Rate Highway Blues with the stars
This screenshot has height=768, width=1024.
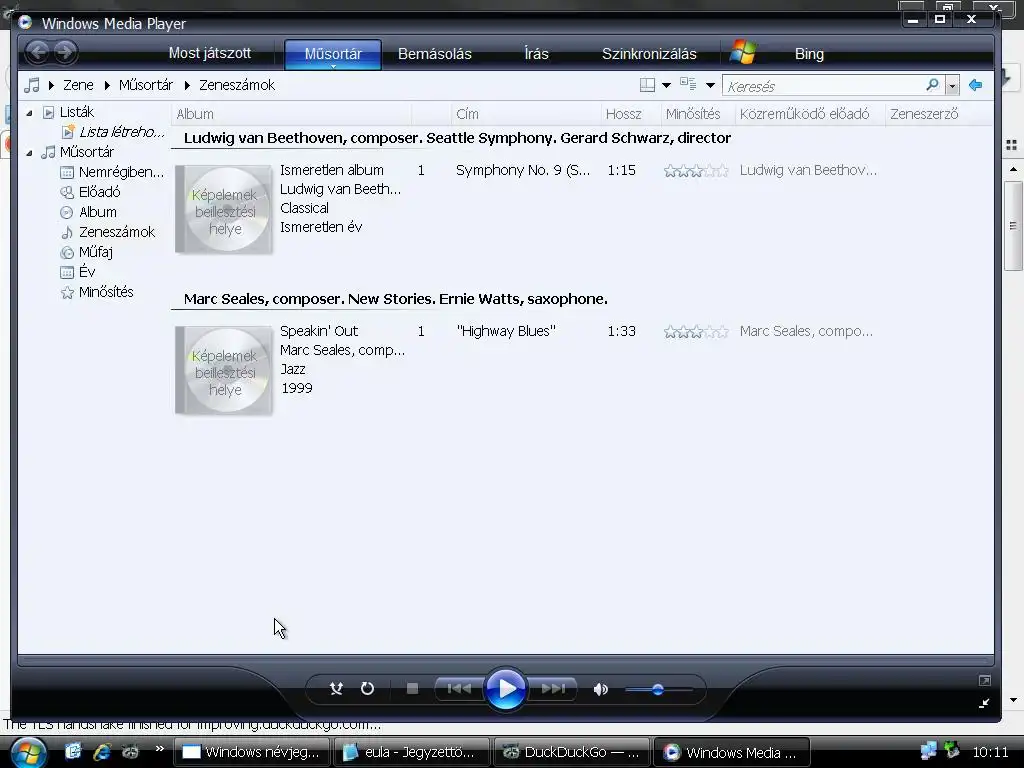[696, 332]
